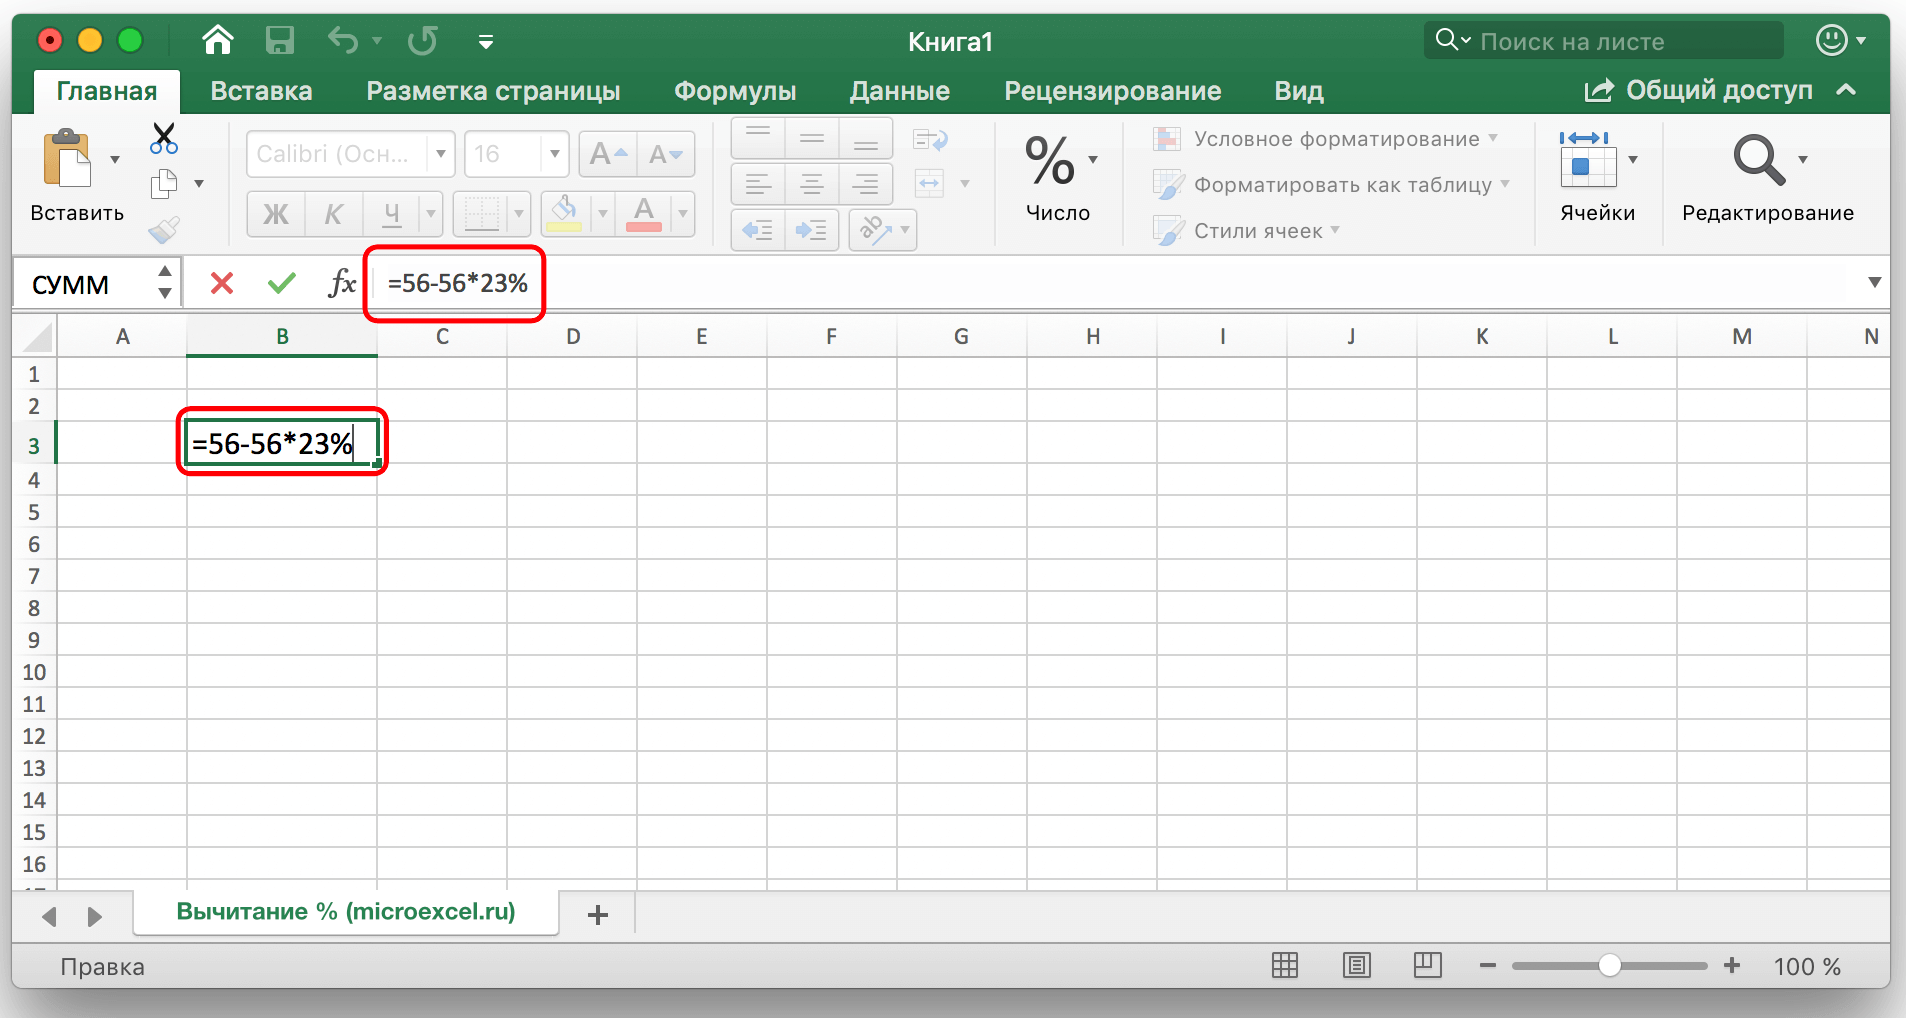Click the Save floppy disk icon

pyautogui.click(x=279, y=41)
